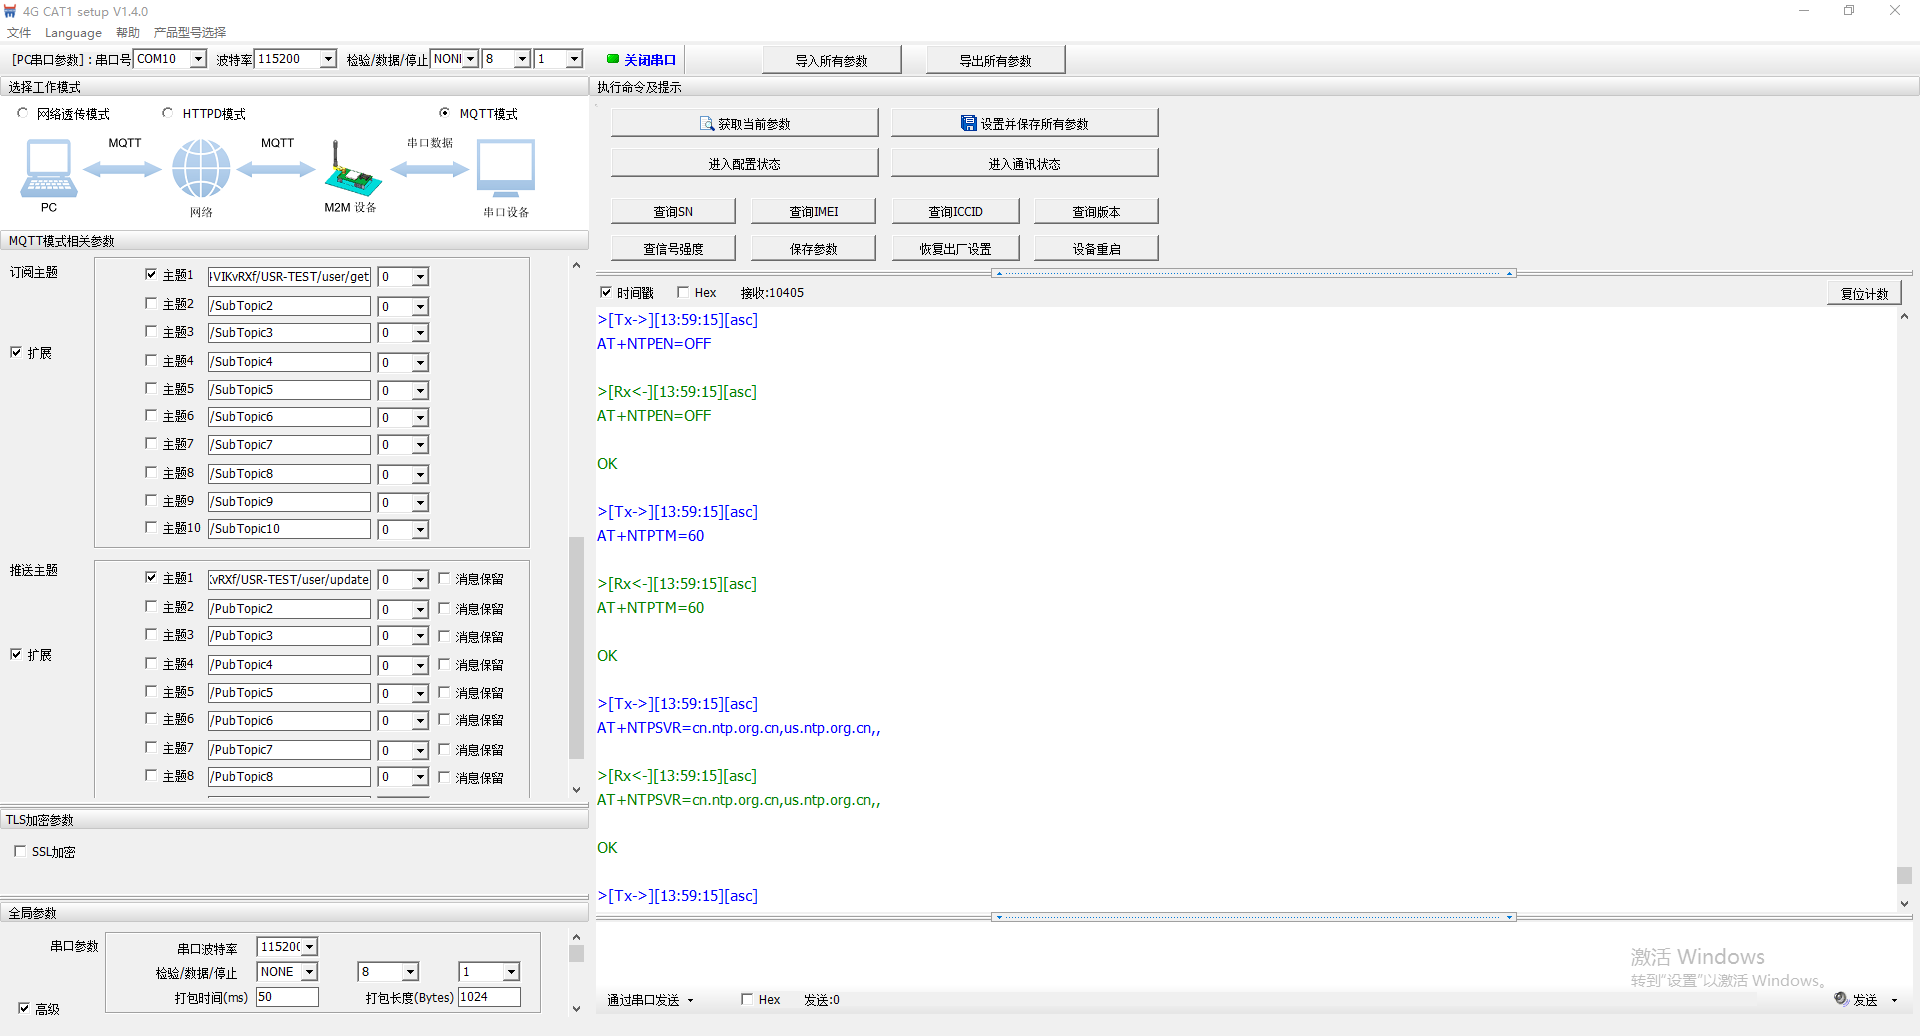Click the PC laptop icon in diagram
This screenshot has height=1036, width=1920.
tap(48, 168)
